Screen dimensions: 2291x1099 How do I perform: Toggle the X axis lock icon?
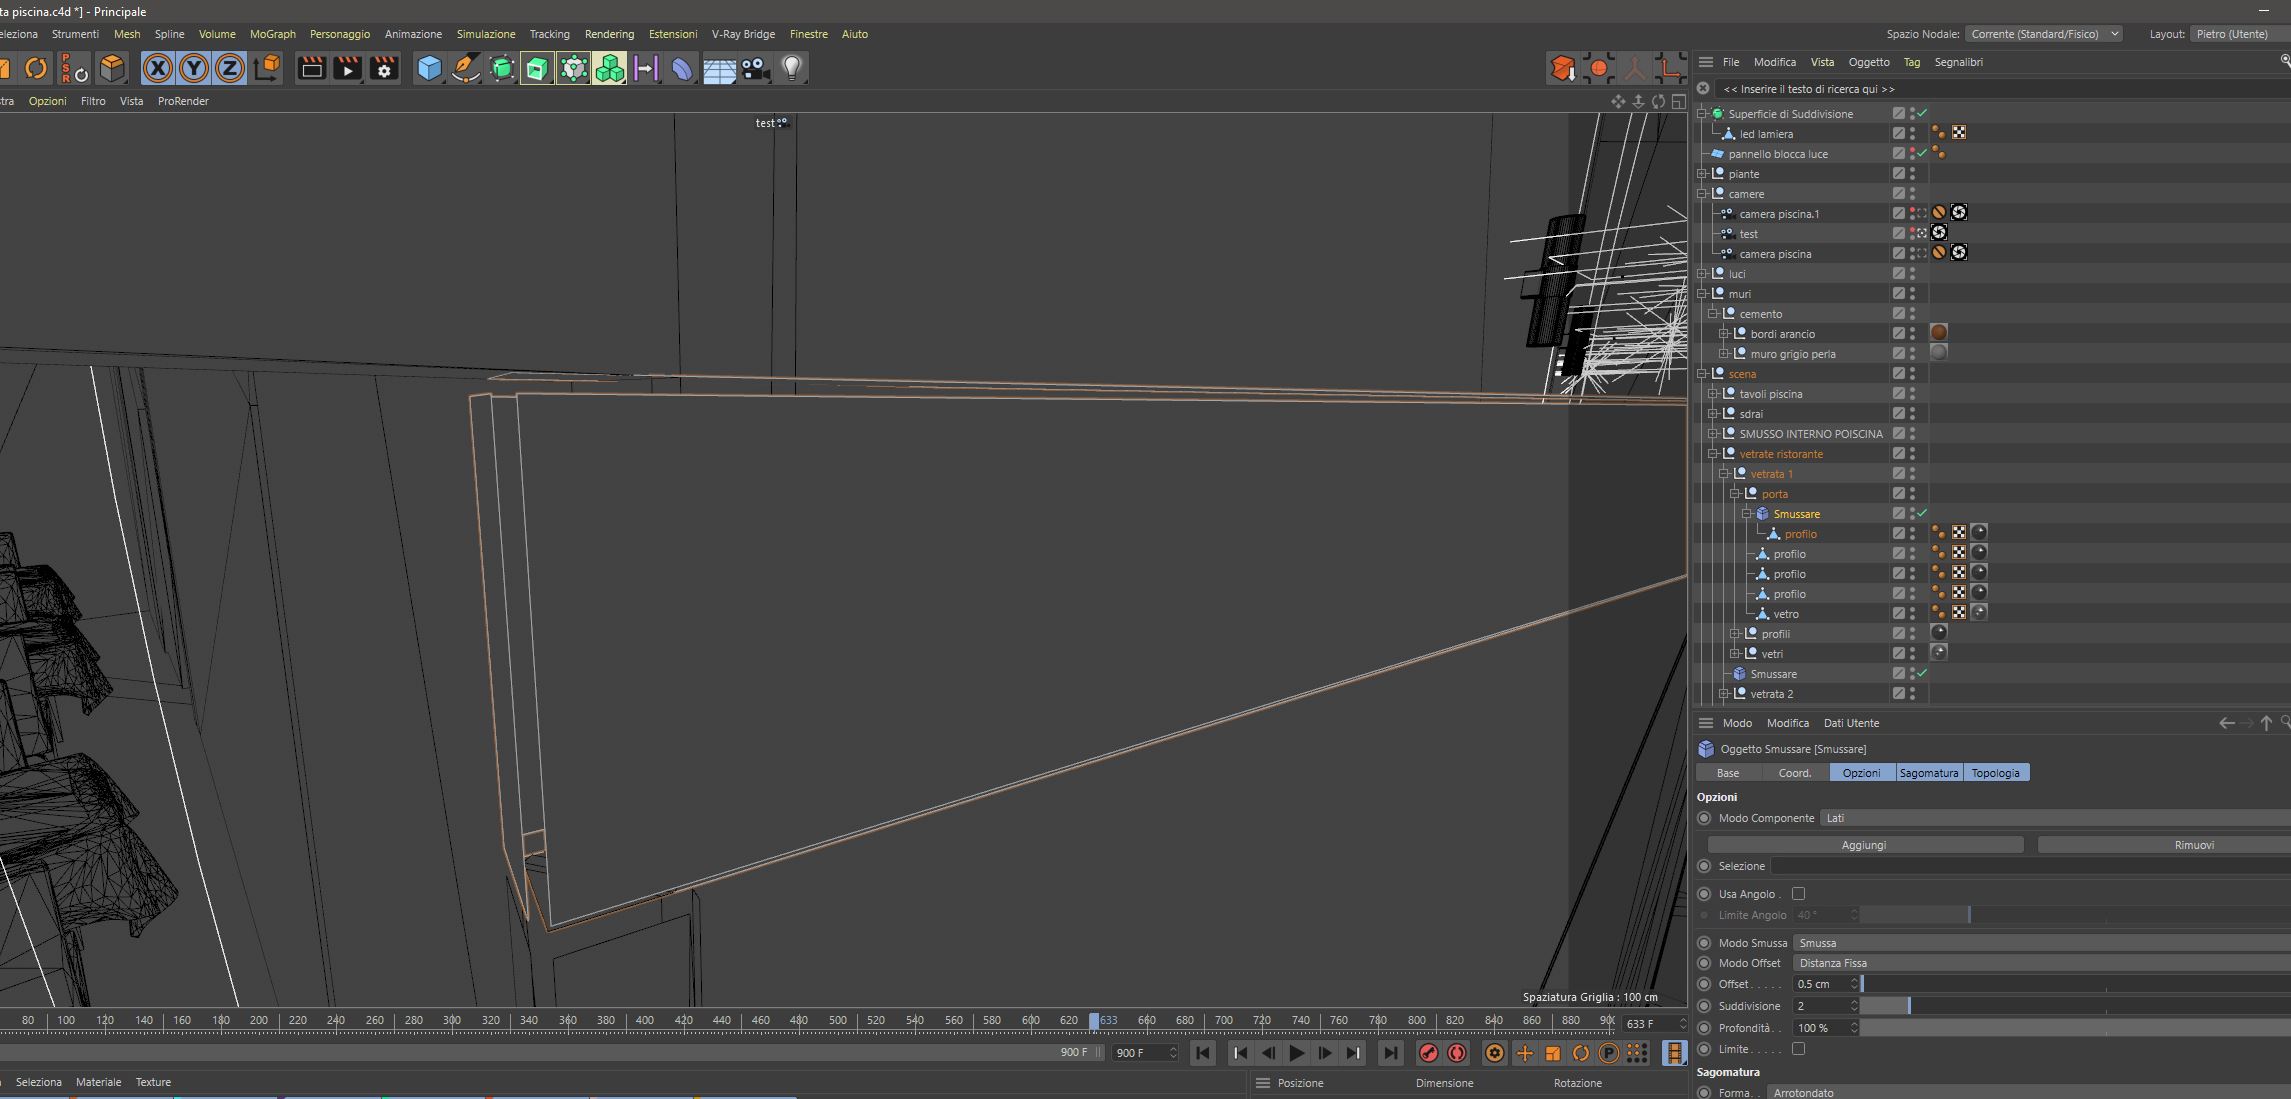(157, 68)
